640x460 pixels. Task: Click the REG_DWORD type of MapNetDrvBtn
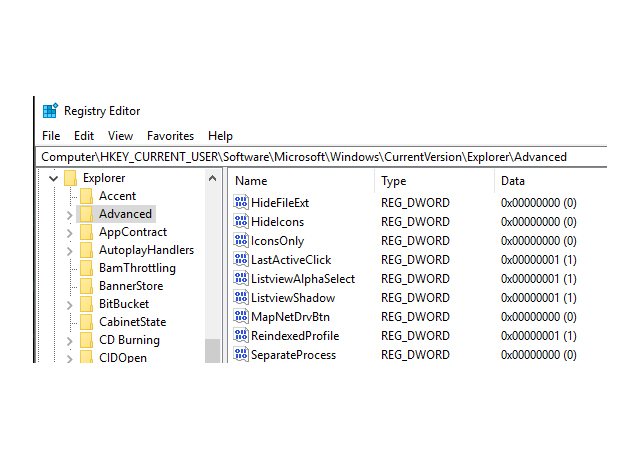(416, 317)
